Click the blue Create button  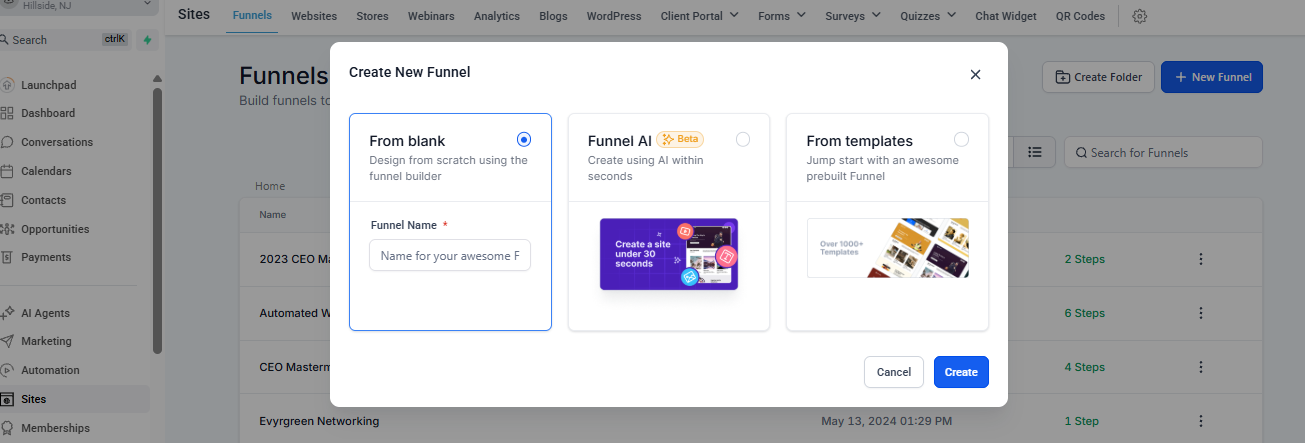coord(961,372)
